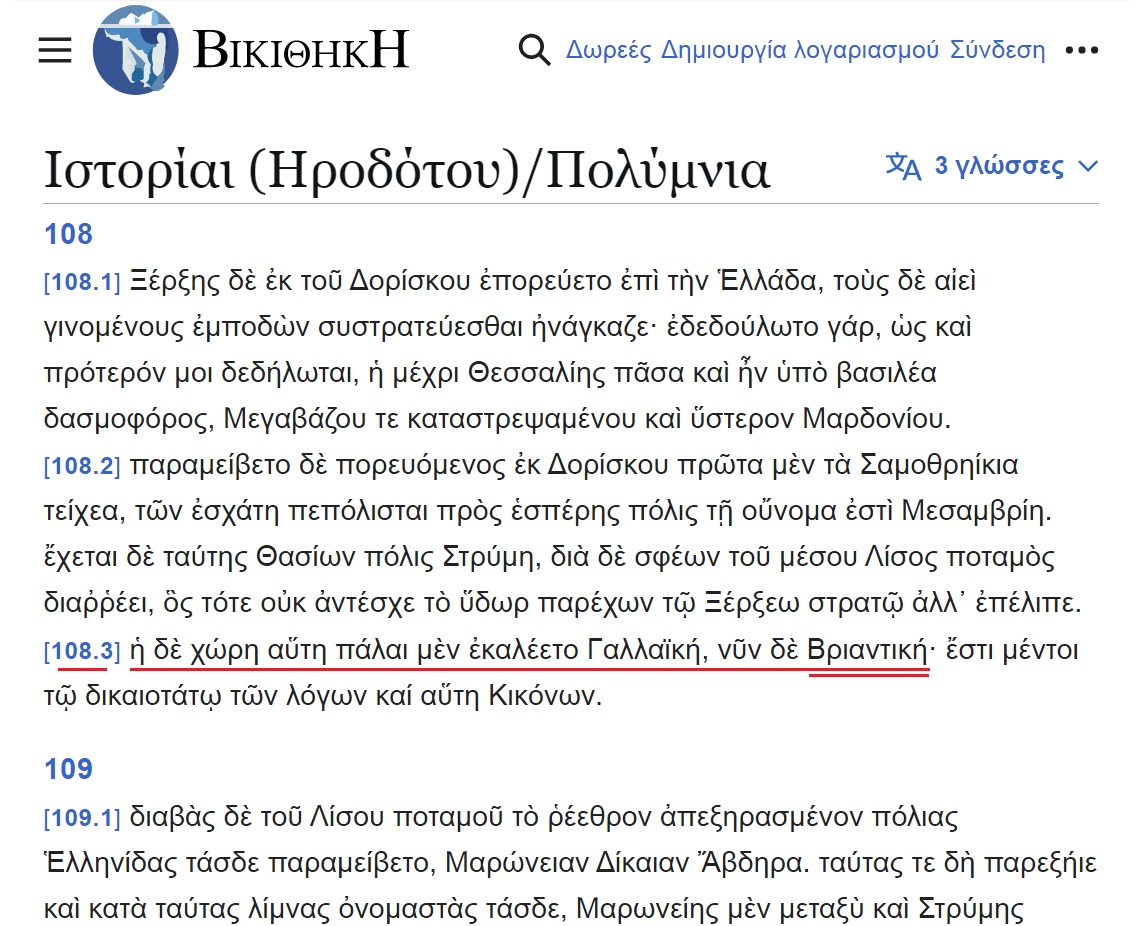
Task: Click the word Ἄβδηρα
Action: 752,863
